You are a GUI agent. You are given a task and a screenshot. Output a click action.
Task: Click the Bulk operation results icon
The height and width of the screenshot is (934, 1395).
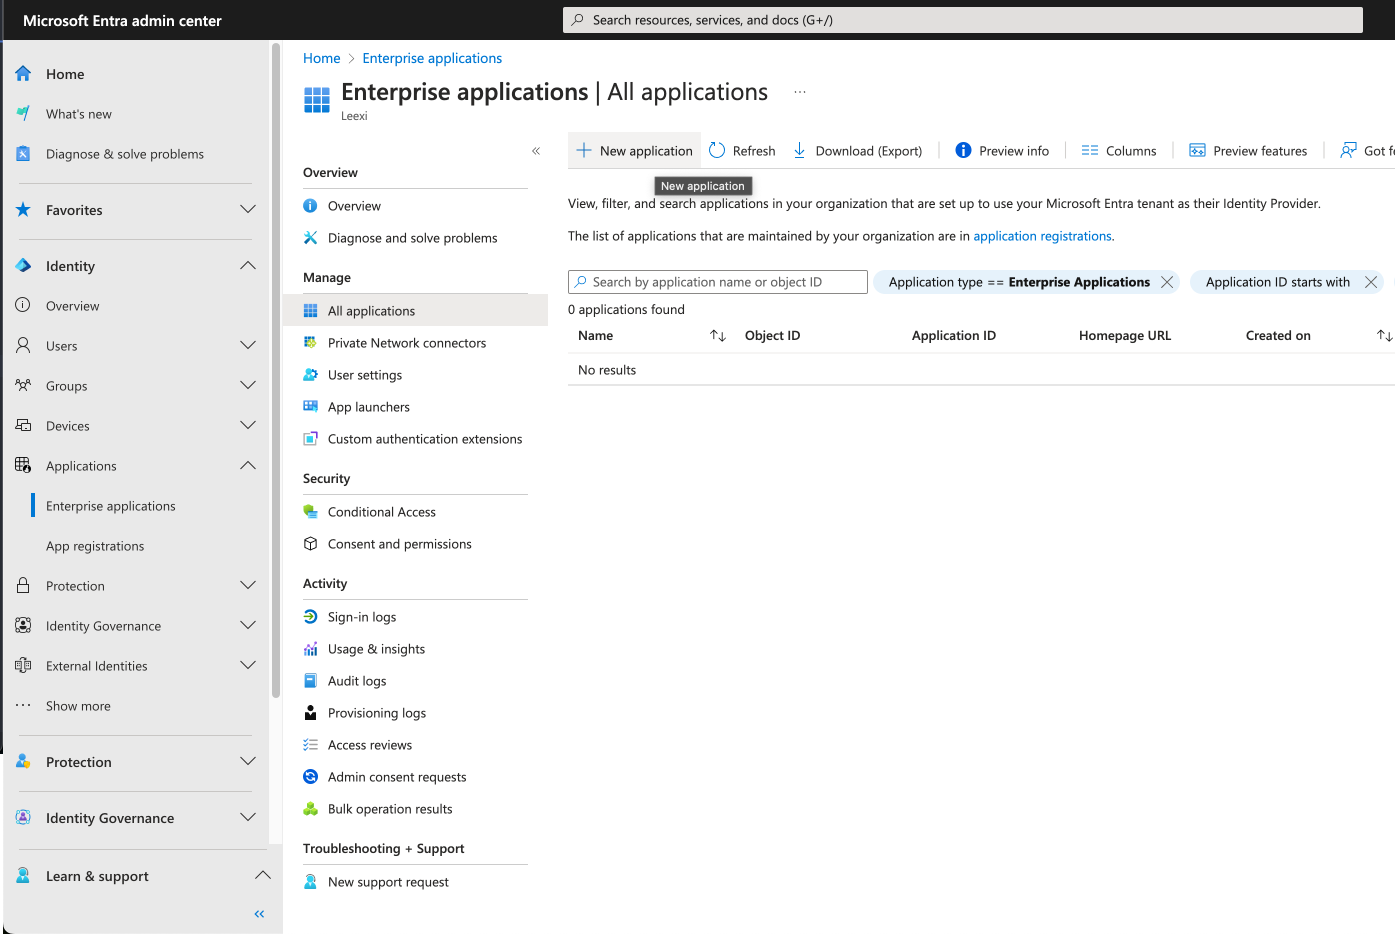pyautogui.click(x=310, y=809)
